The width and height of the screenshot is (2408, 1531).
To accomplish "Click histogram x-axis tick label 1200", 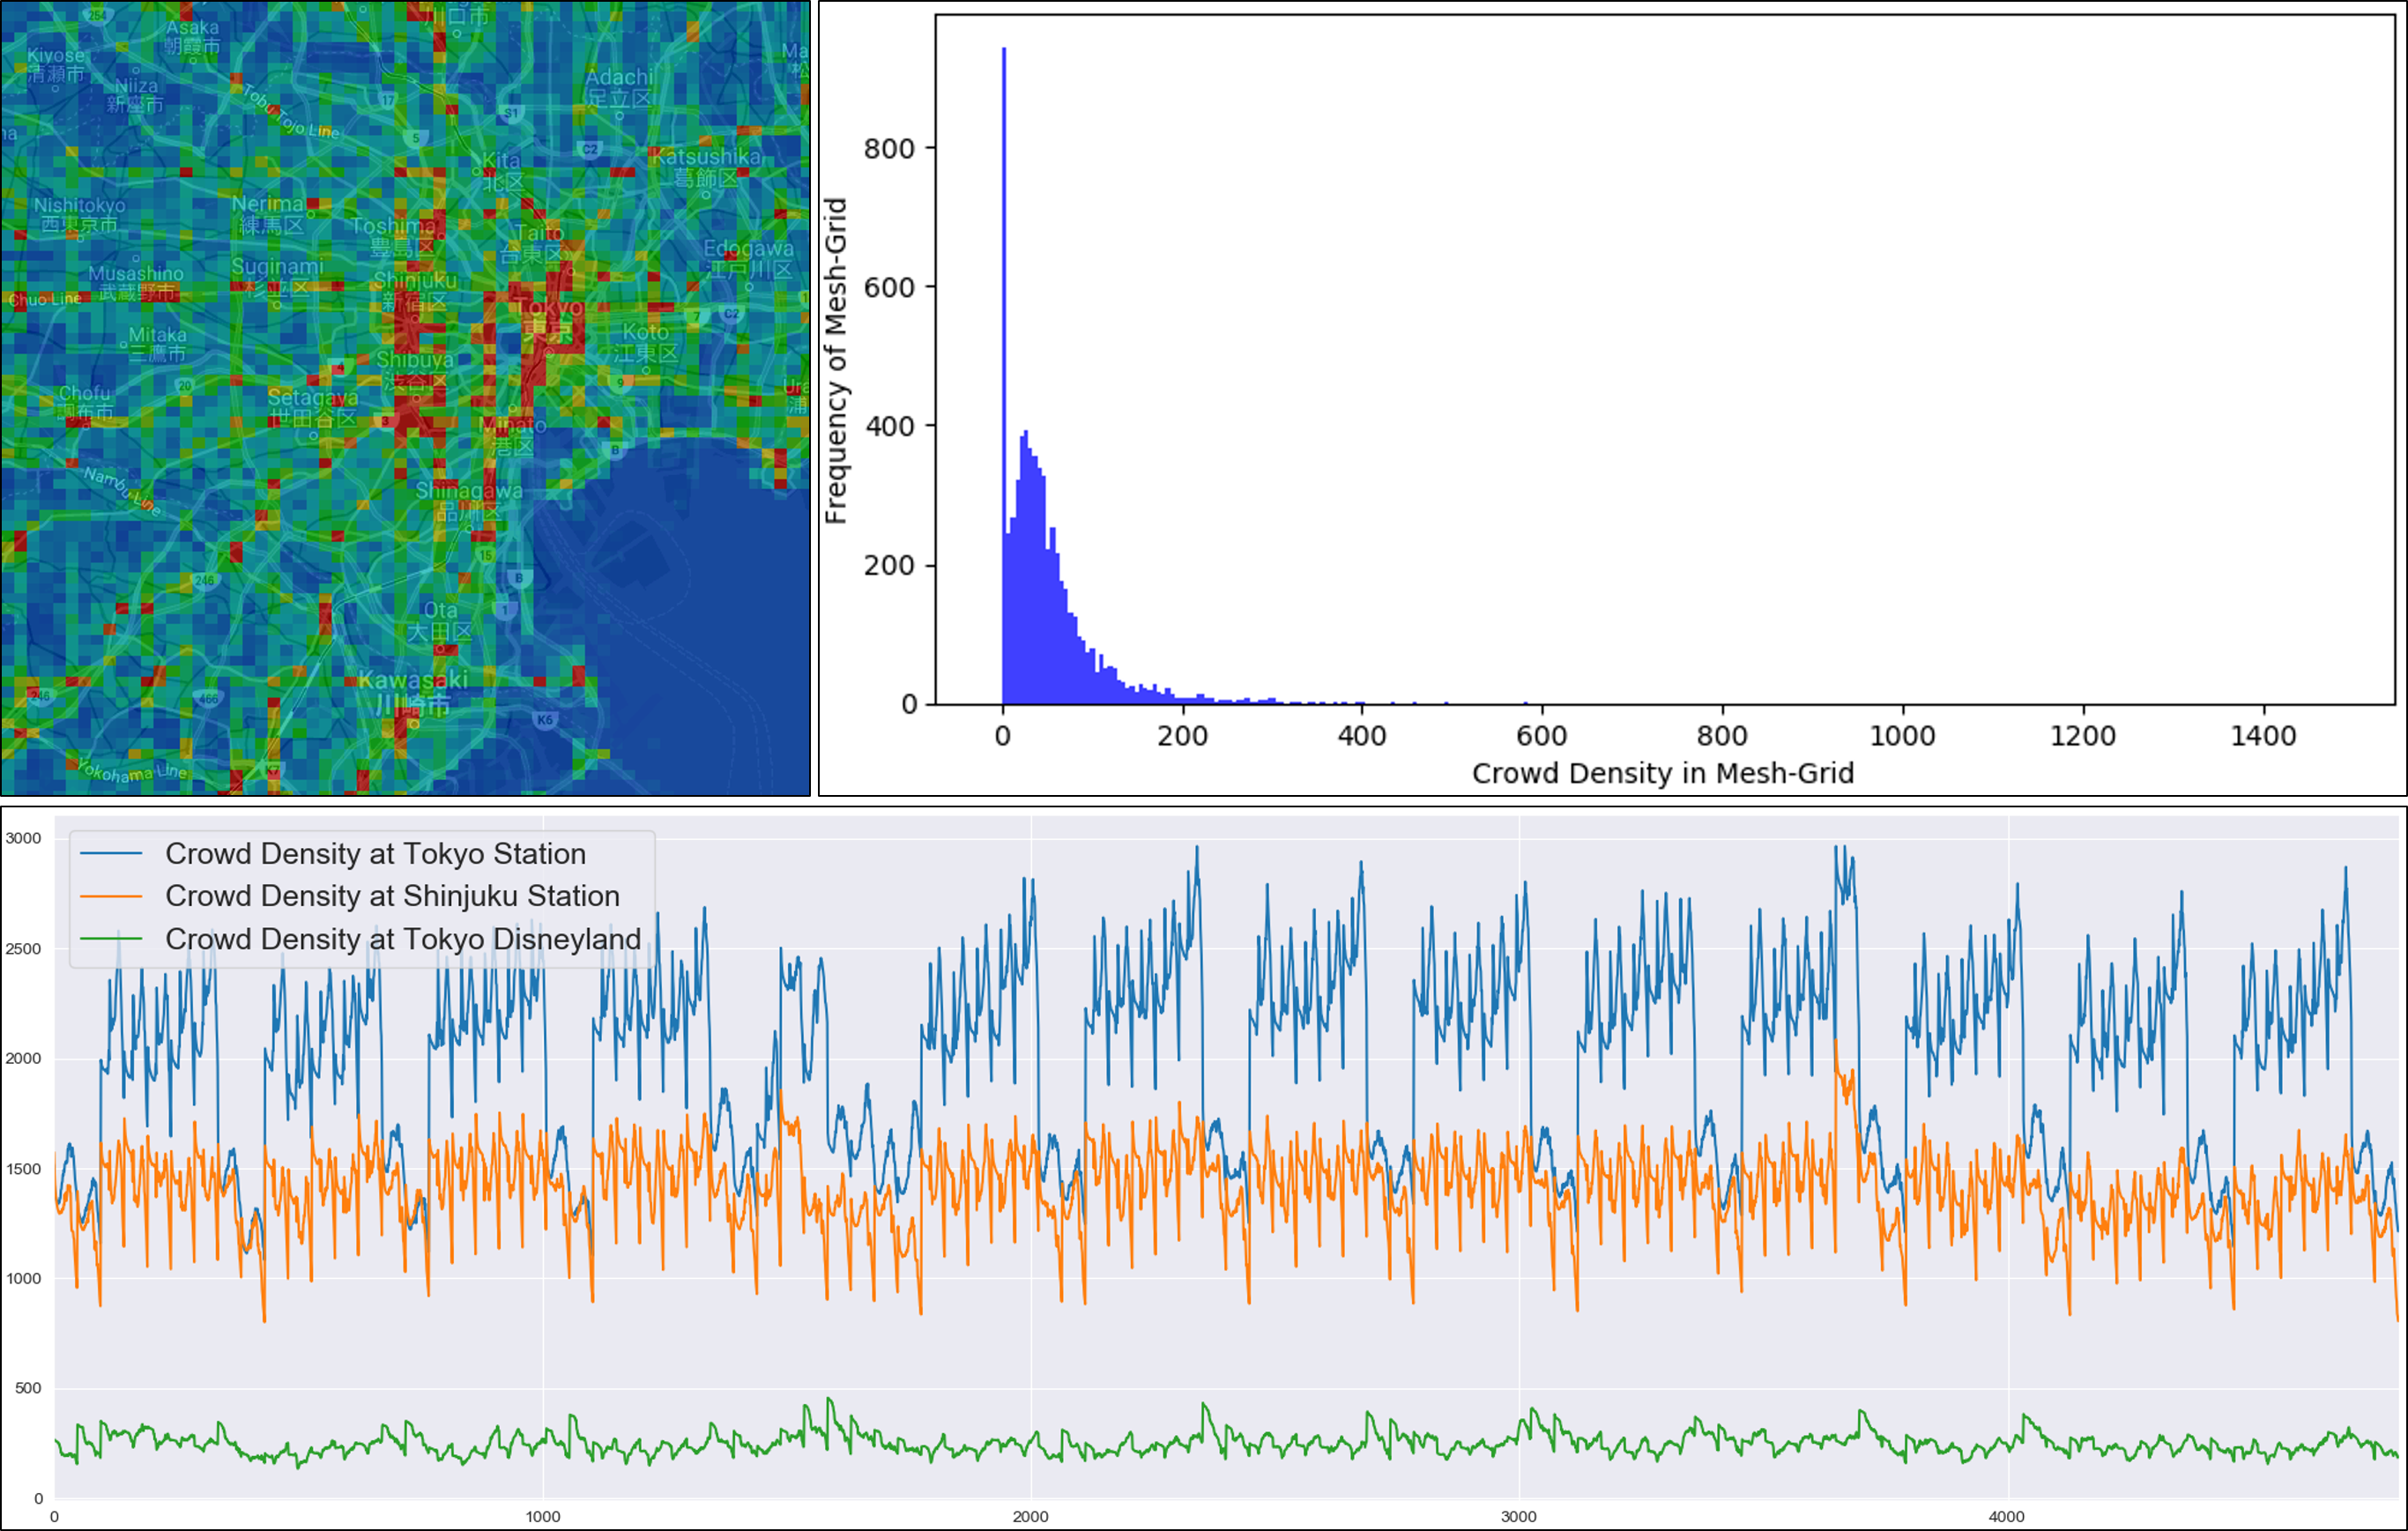I will pyautogui.click(x=2083, y=736).
